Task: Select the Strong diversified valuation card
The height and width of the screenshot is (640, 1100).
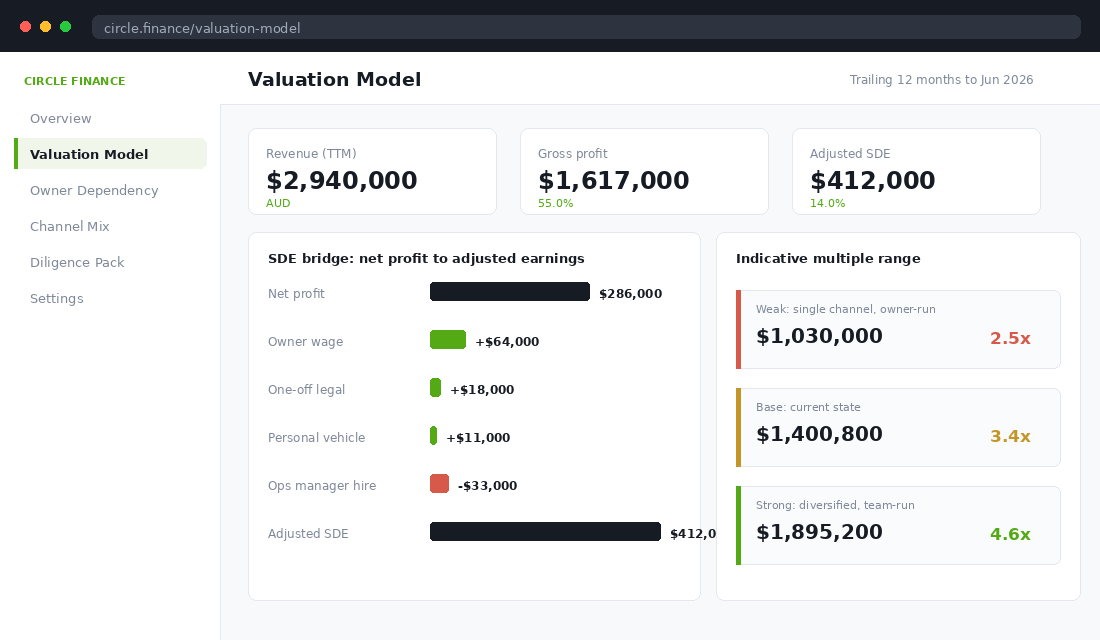Action: (x=898, y=526)
